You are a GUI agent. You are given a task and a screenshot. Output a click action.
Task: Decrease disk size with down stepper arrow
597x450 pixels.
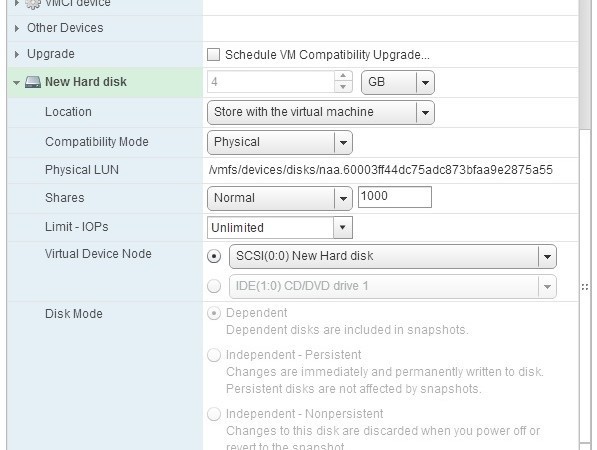click(x=343, y=87)
